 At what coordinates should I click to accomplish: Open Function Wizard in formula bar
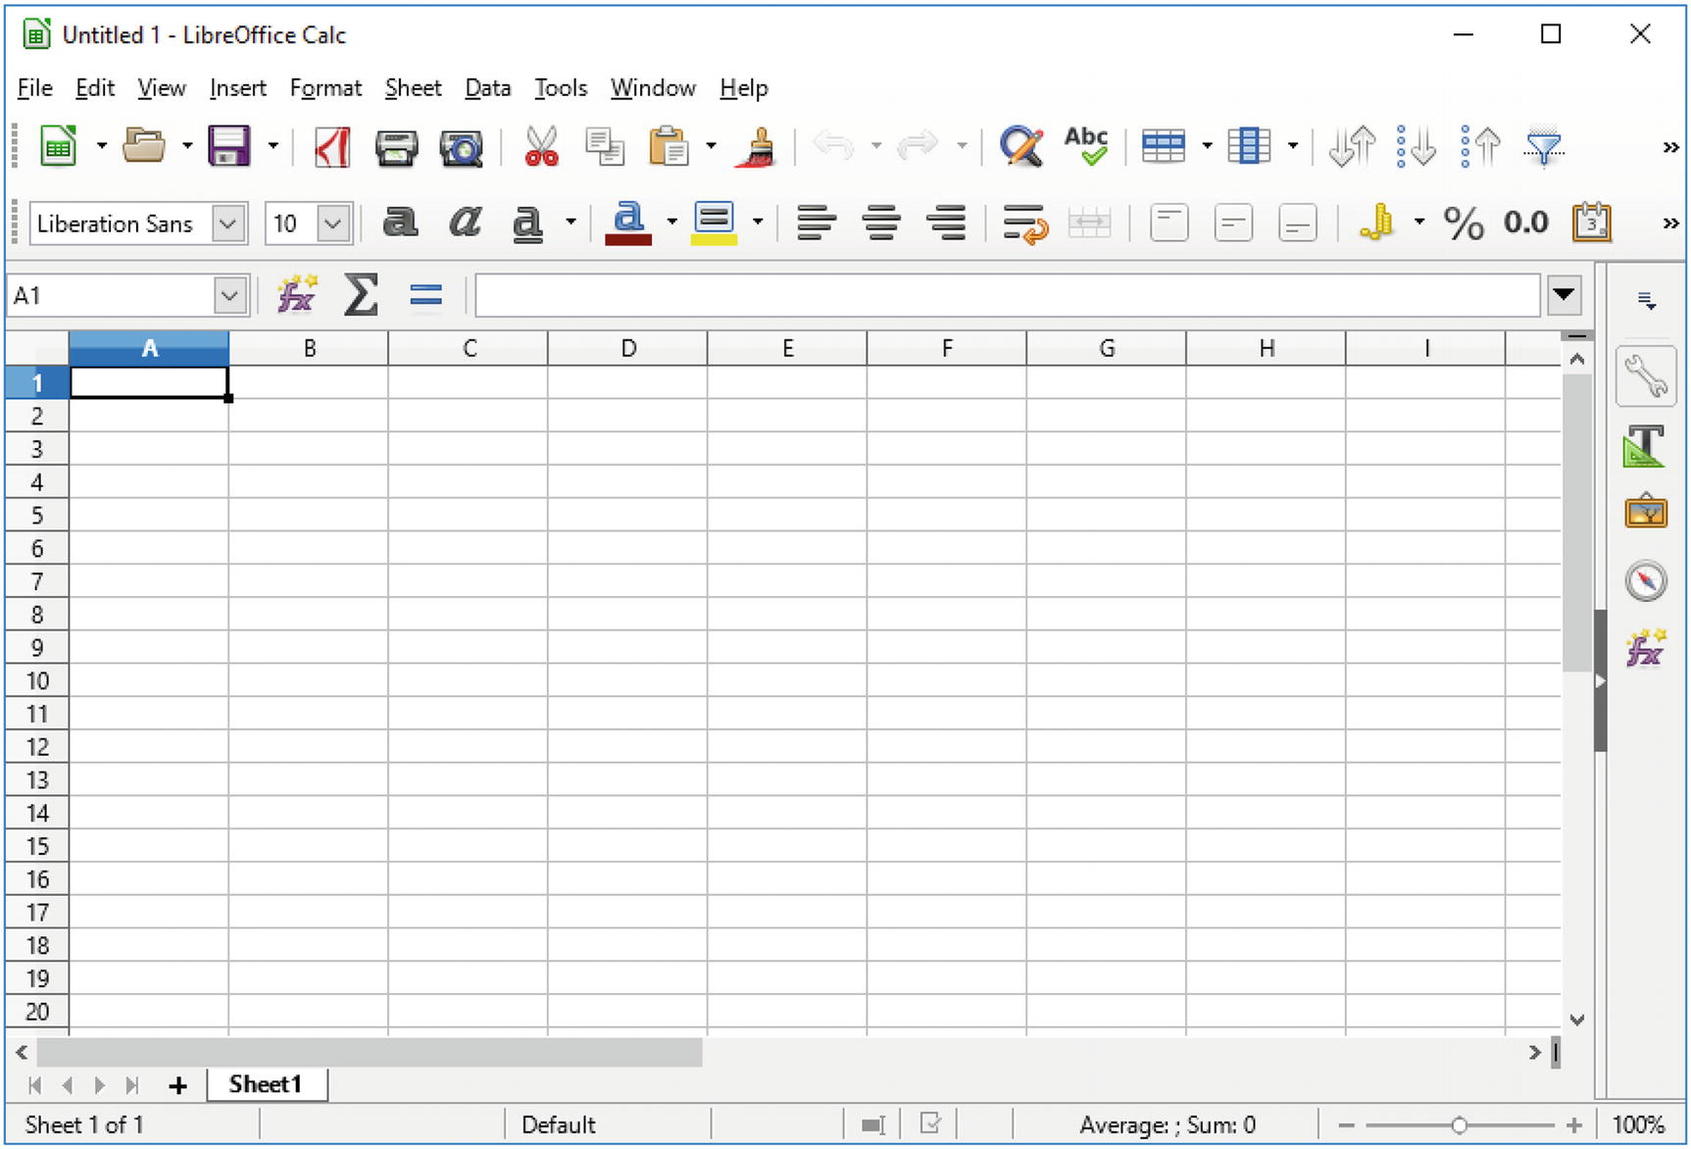[297, 295]
